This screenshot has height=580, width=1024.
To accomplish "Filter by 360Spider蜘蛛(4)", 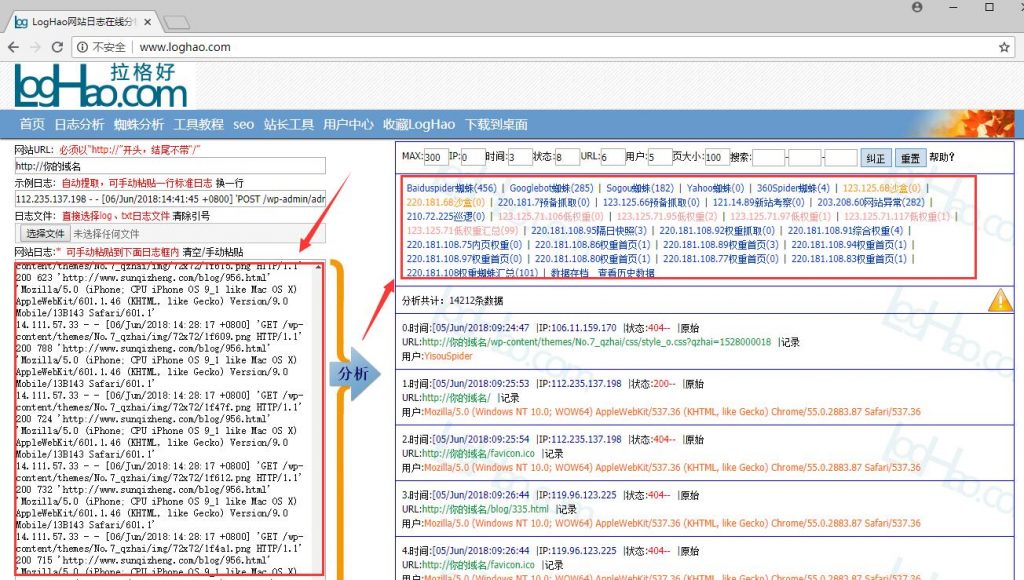I will [793, 188].
